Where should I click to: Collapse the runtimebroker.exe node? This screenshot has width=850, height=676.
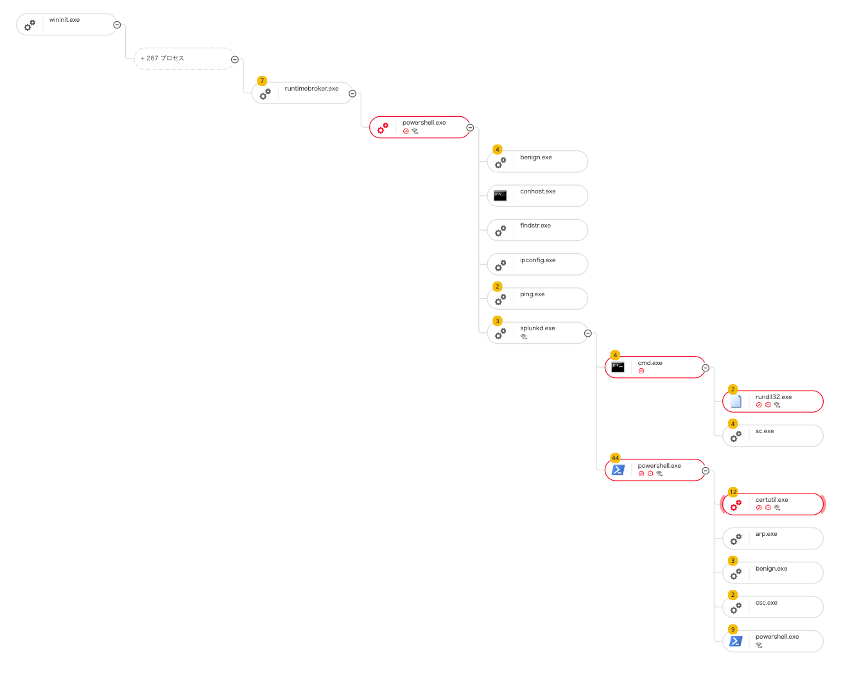click(353, 93)
